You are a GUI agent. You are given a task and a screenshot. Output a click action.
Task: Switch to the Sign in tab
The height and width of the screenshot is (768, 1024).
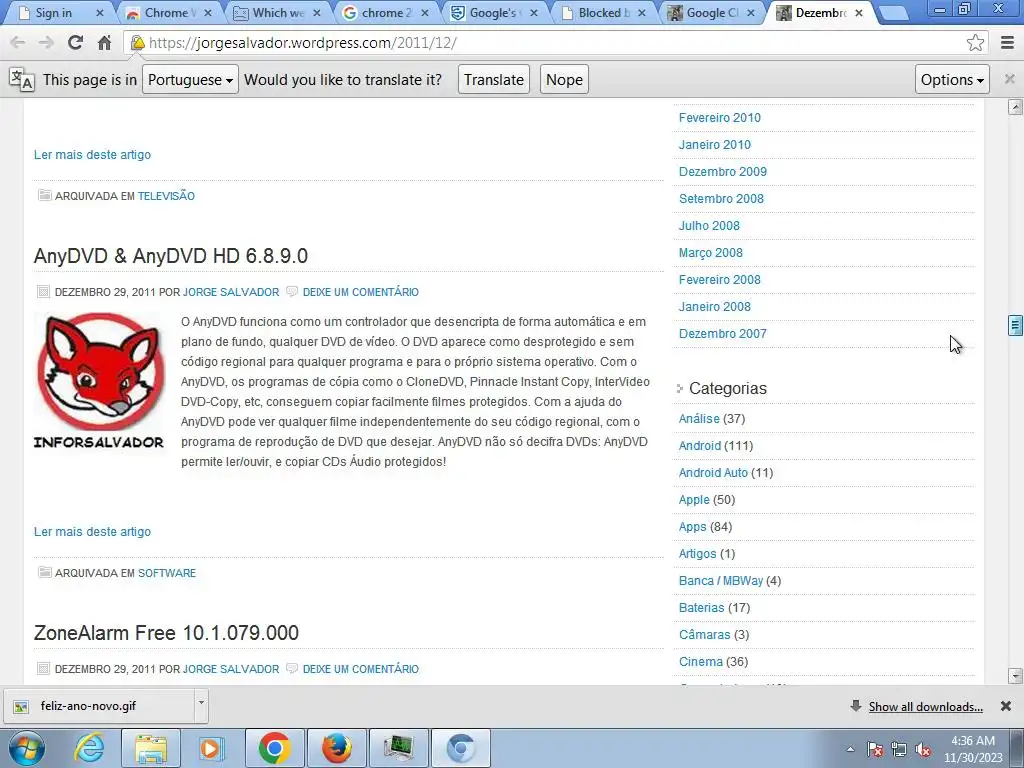[x=59, y=12]
